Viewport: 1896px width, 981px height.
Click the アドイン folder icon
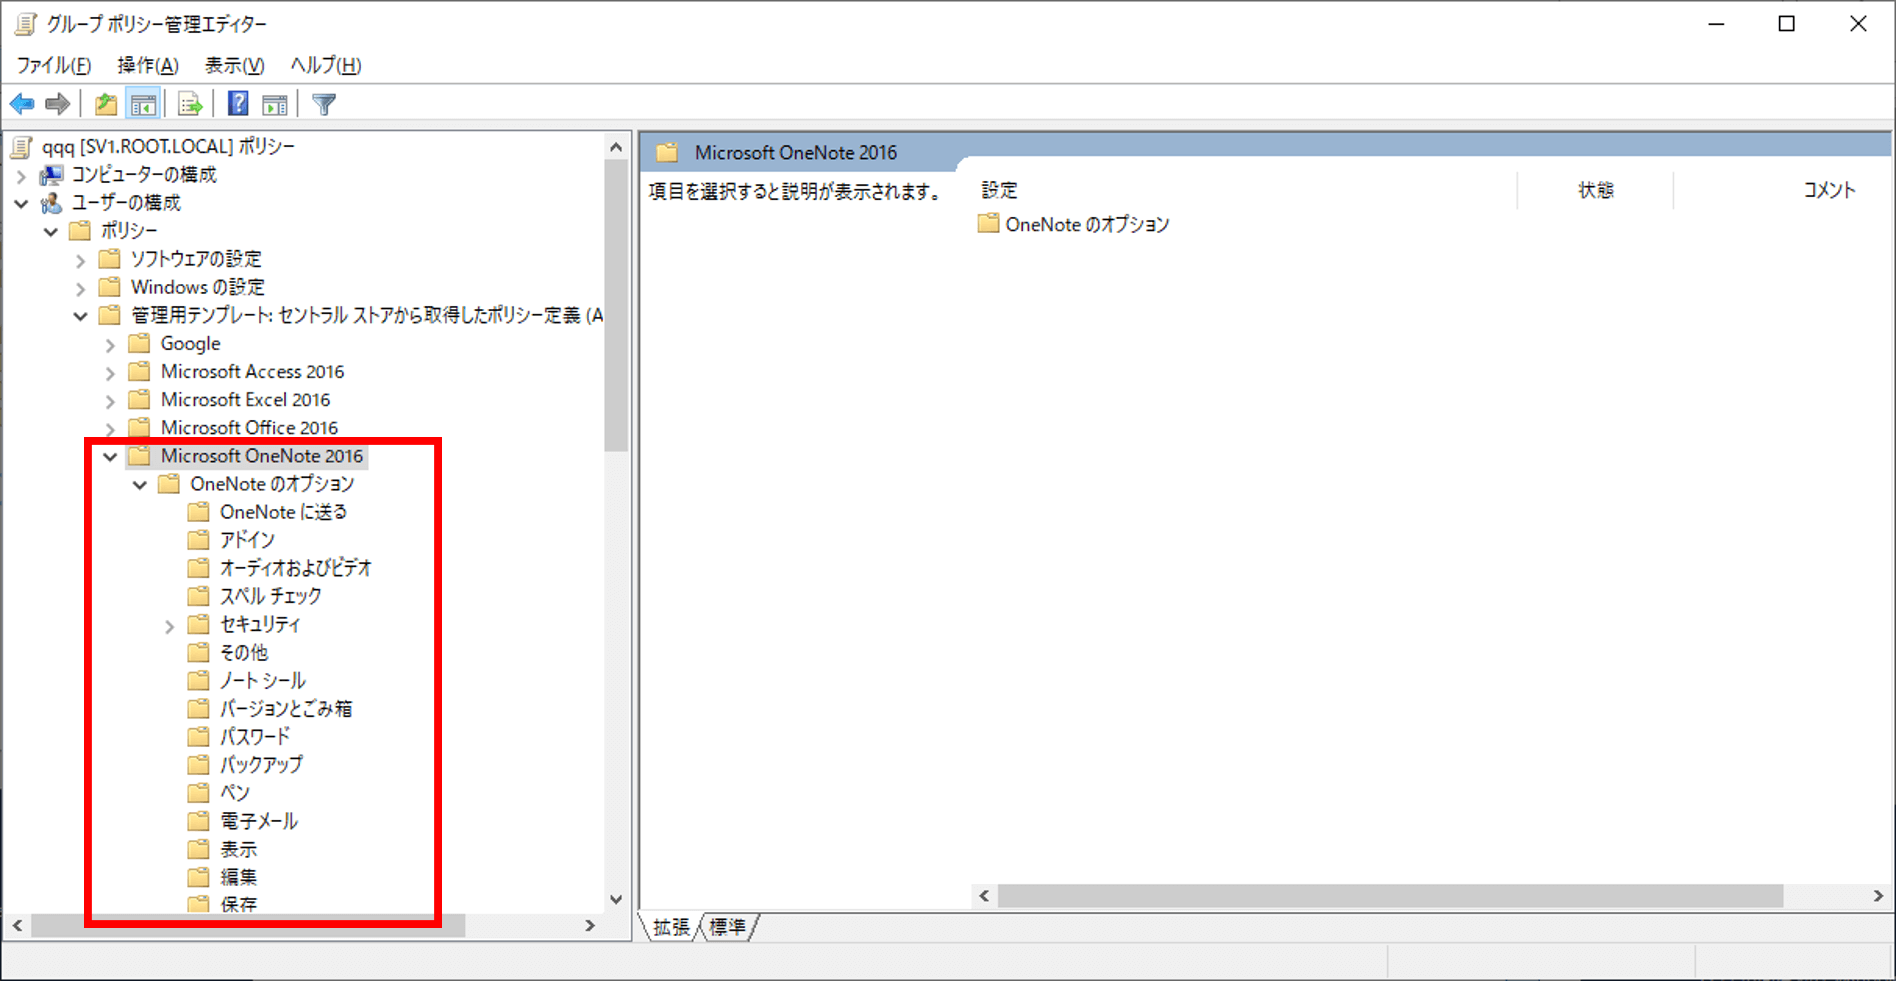click(199, 540)
